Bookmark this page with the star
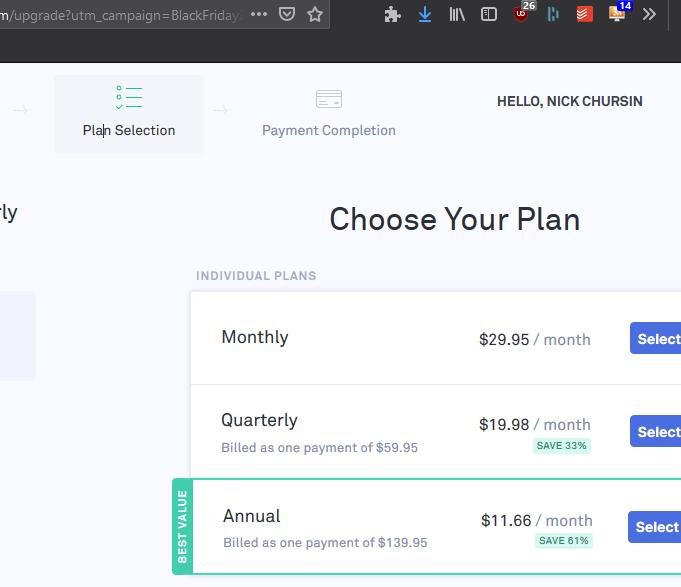Screen dimensions: 681x587 pos(315,14)
